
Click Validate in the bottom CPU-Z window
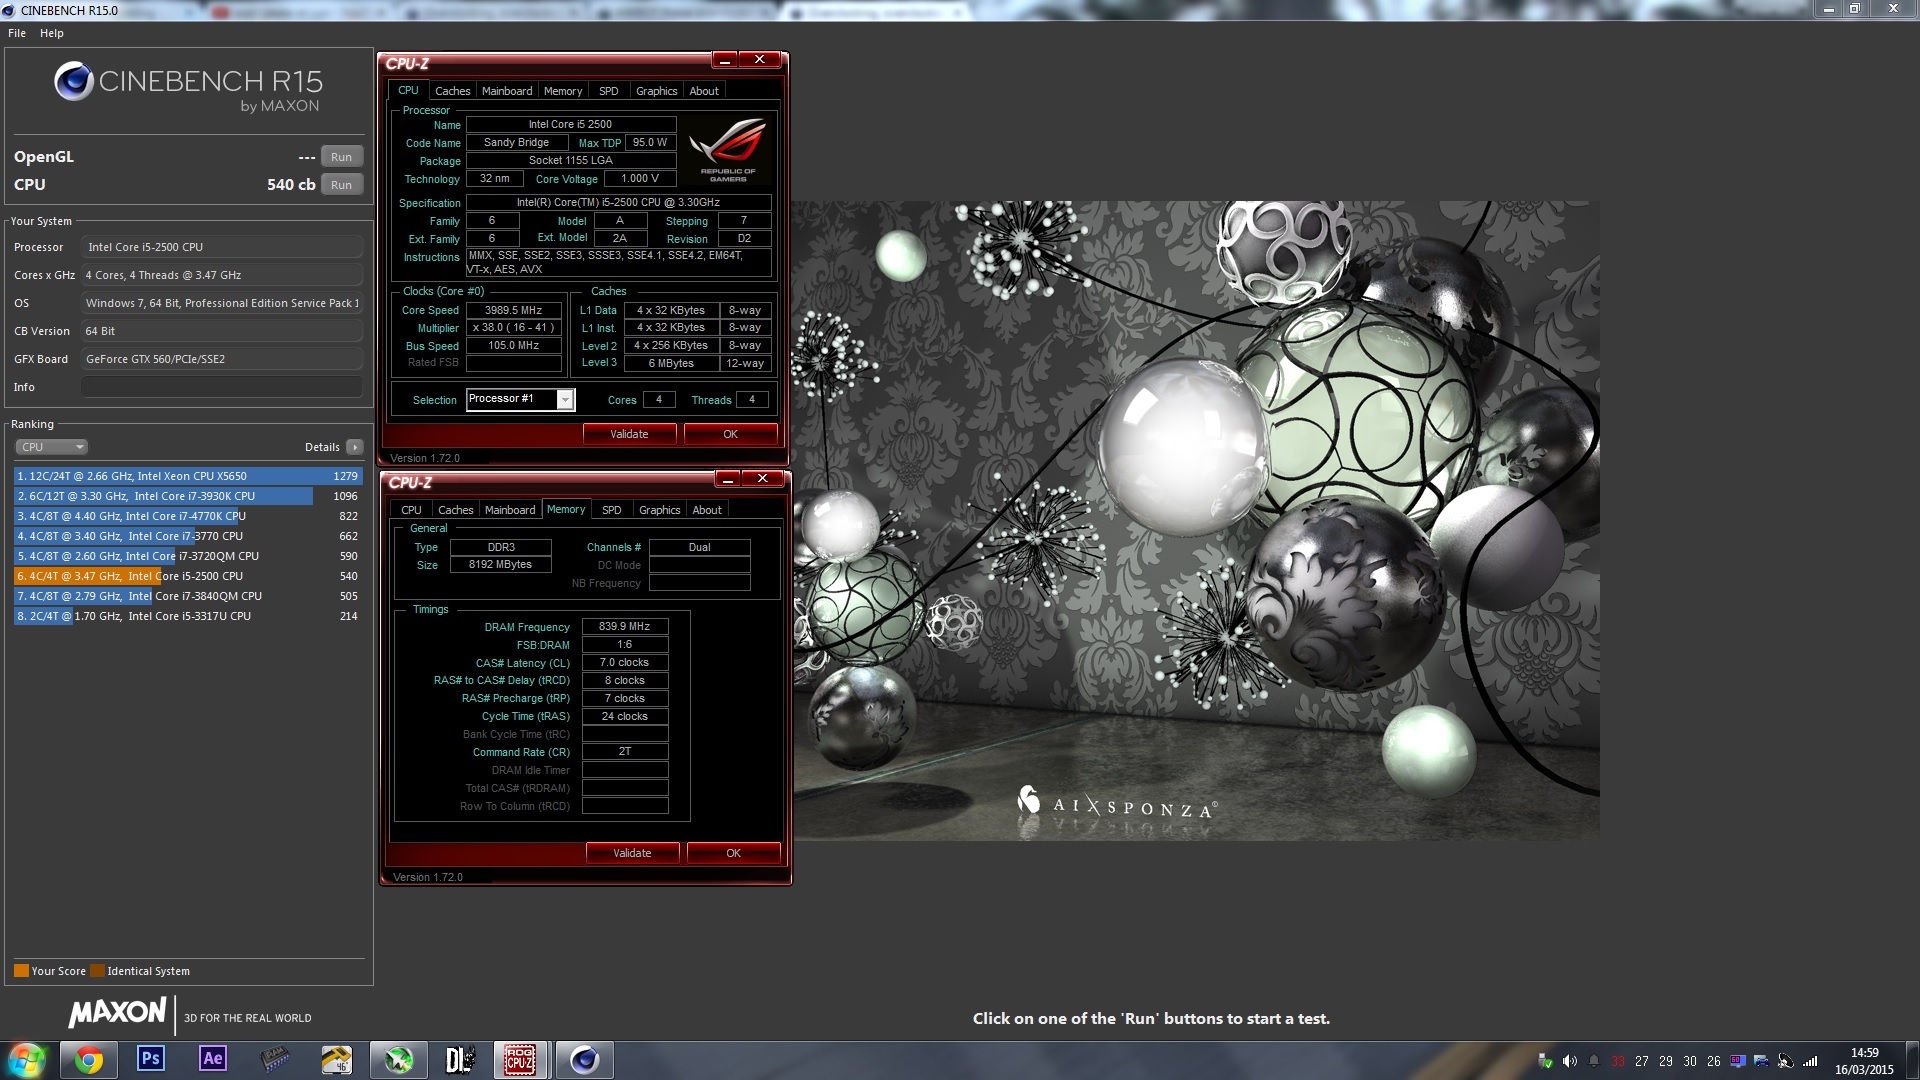pyautogui.click(x=632, y=853)
